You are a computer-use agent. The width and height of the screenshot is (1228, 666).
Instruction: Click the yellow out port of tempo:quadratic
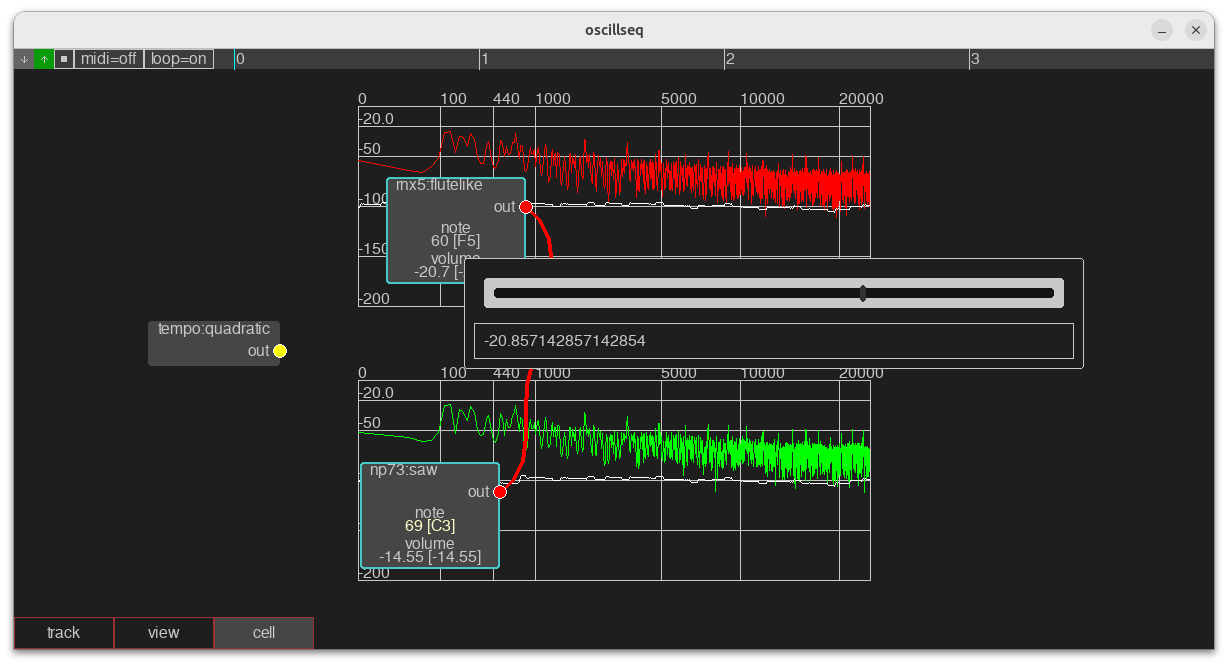point(280,351)
